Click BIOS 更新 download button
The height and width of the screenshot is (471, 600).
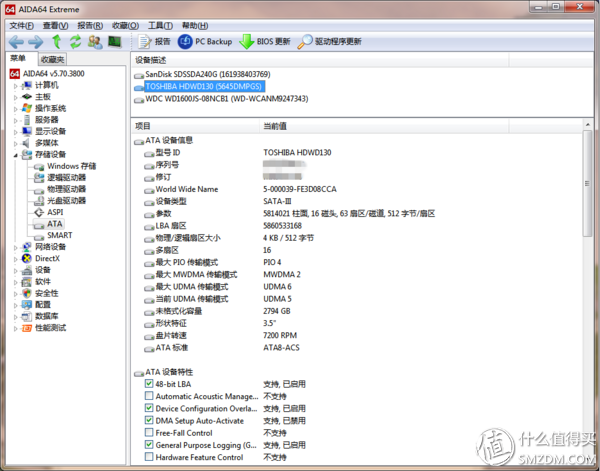click(264, 41)
